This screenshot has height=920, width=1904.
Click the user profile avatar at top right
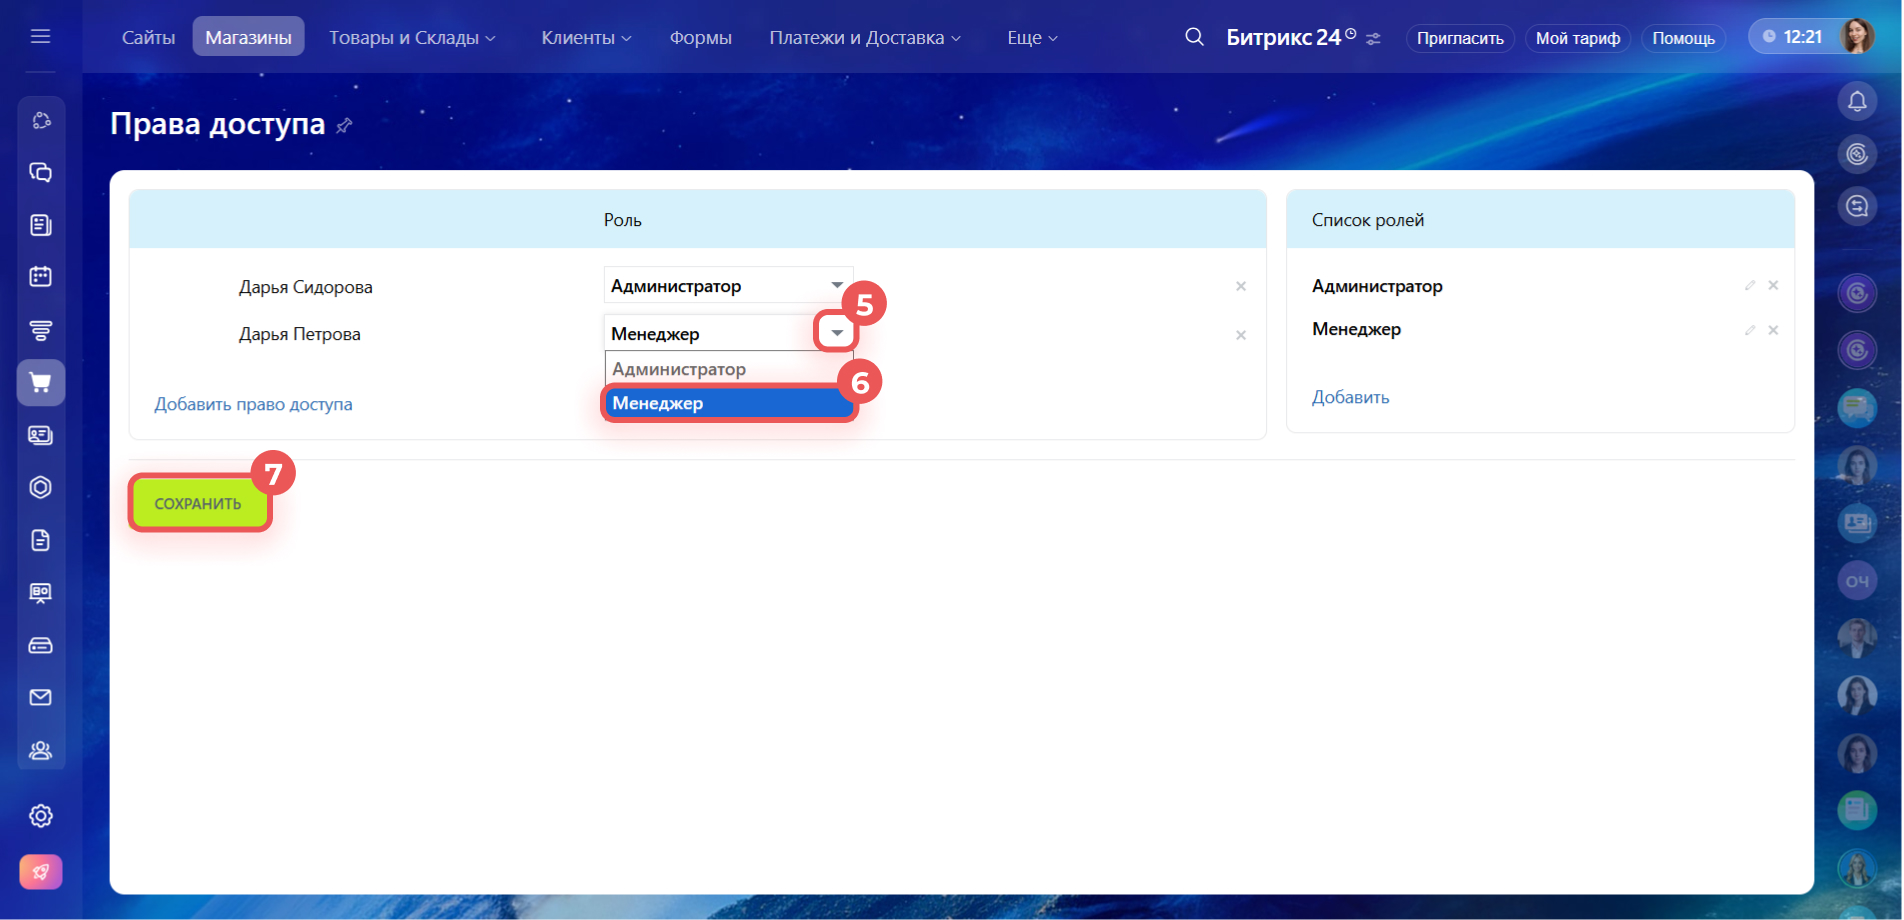[x=1856, y=37]
